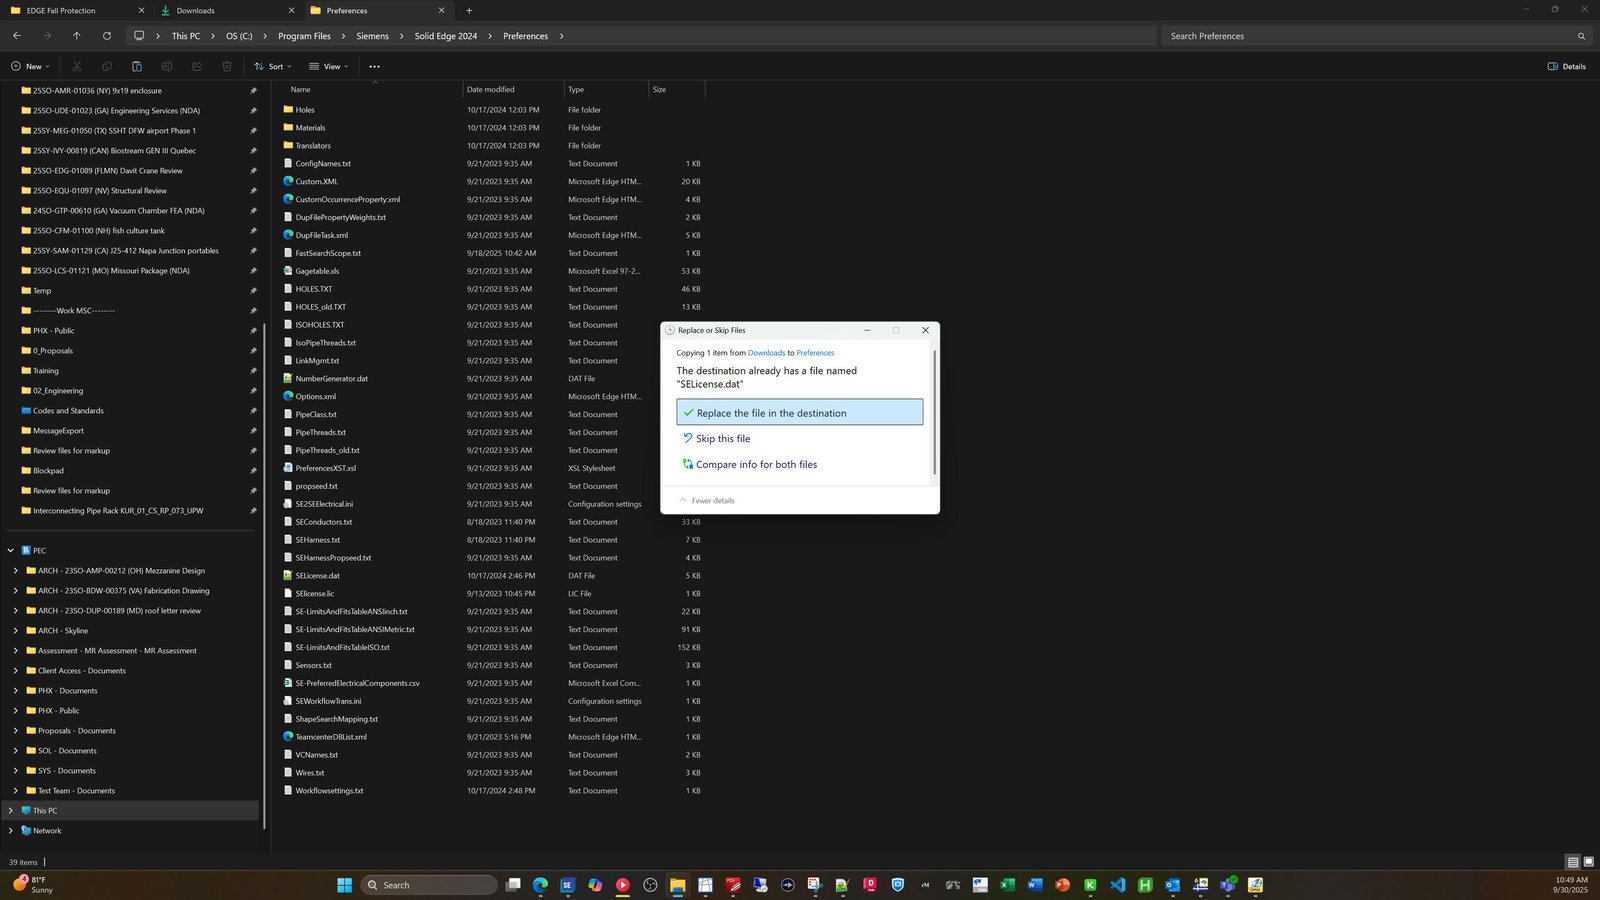This screenshot has width=1600, height=900.
Task: Open Excel from the taskbar
Action: [1007, 885]
